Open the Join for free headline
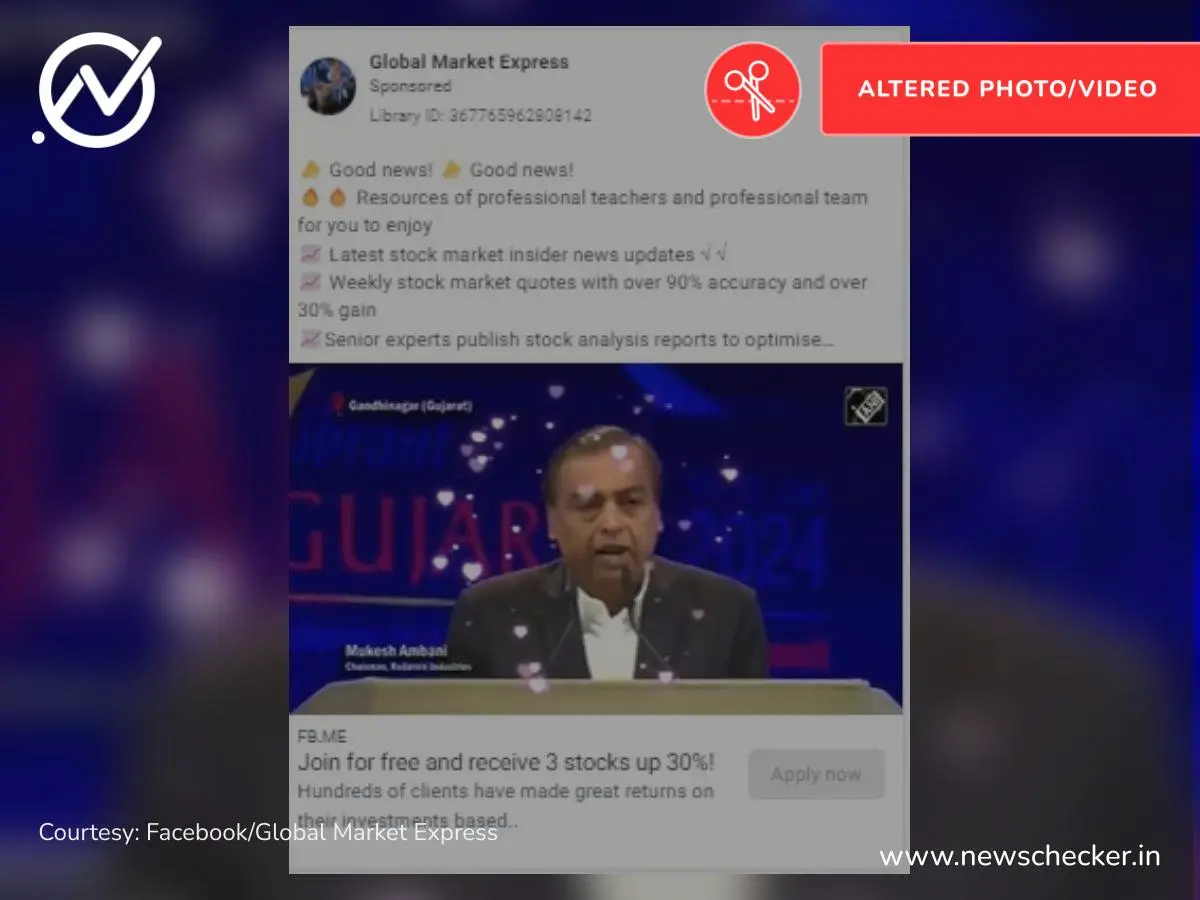The height and width of the screenshot is (900, 1200). (506, 763)
